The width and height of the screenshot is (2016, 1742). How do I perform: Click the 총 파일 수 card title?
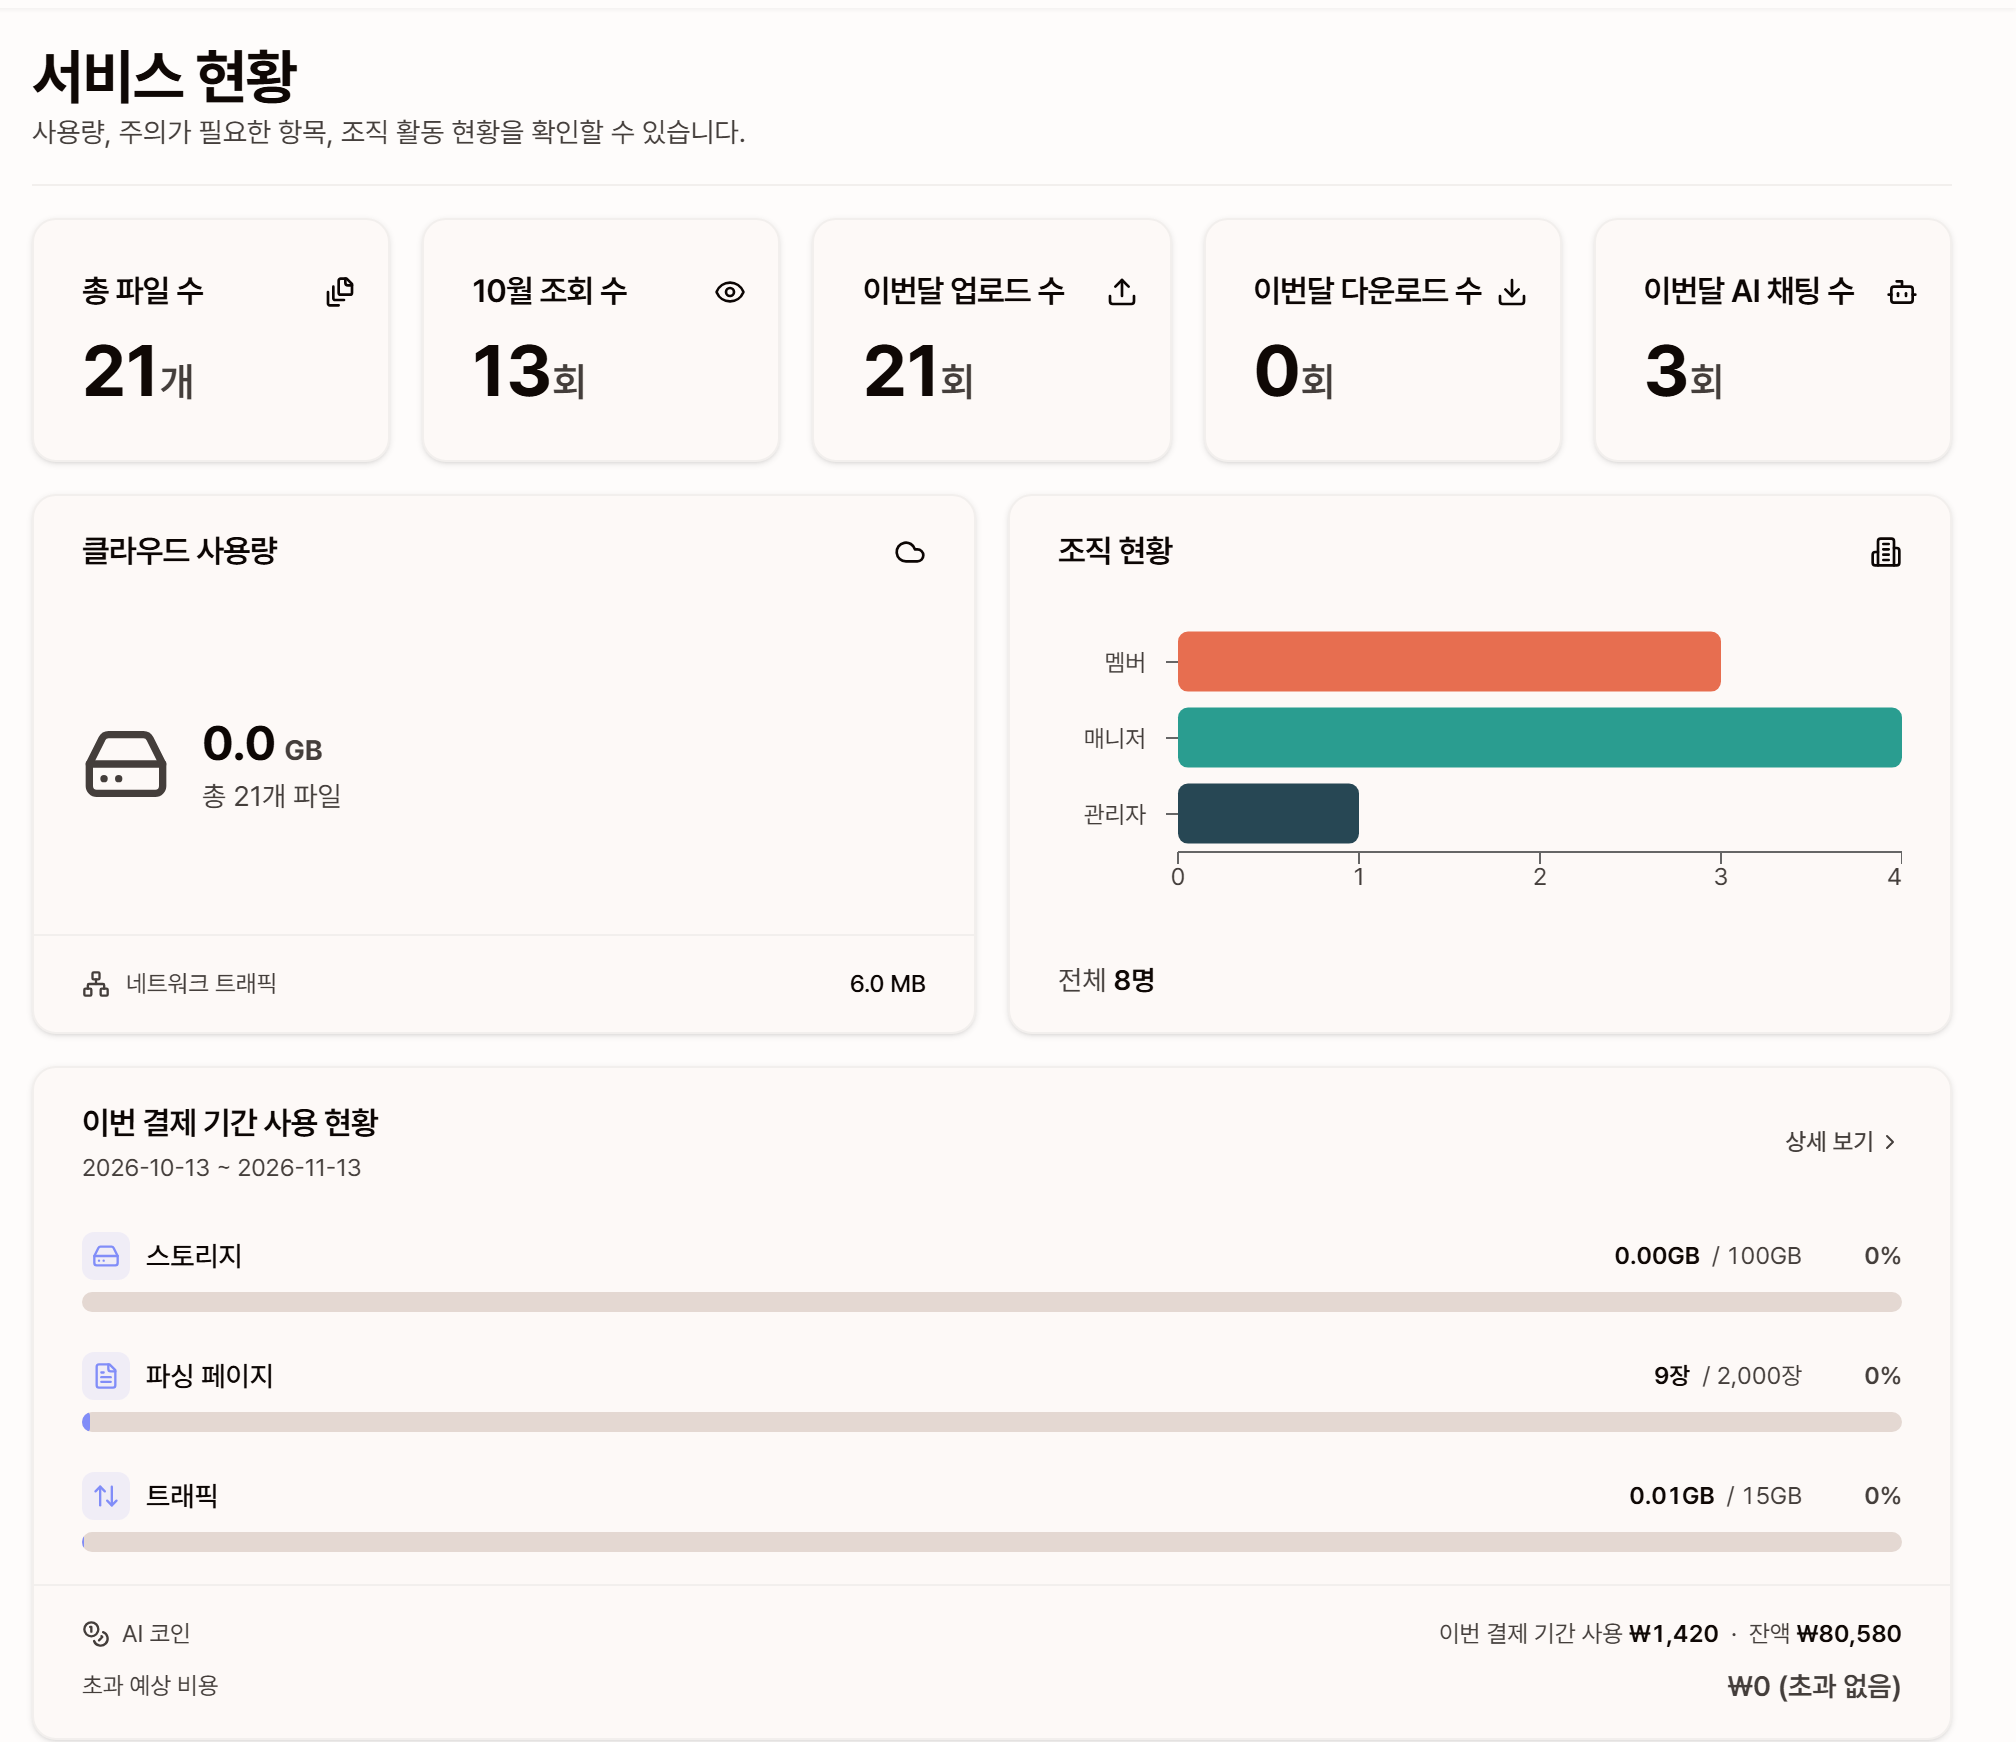[x=143, y=291]
